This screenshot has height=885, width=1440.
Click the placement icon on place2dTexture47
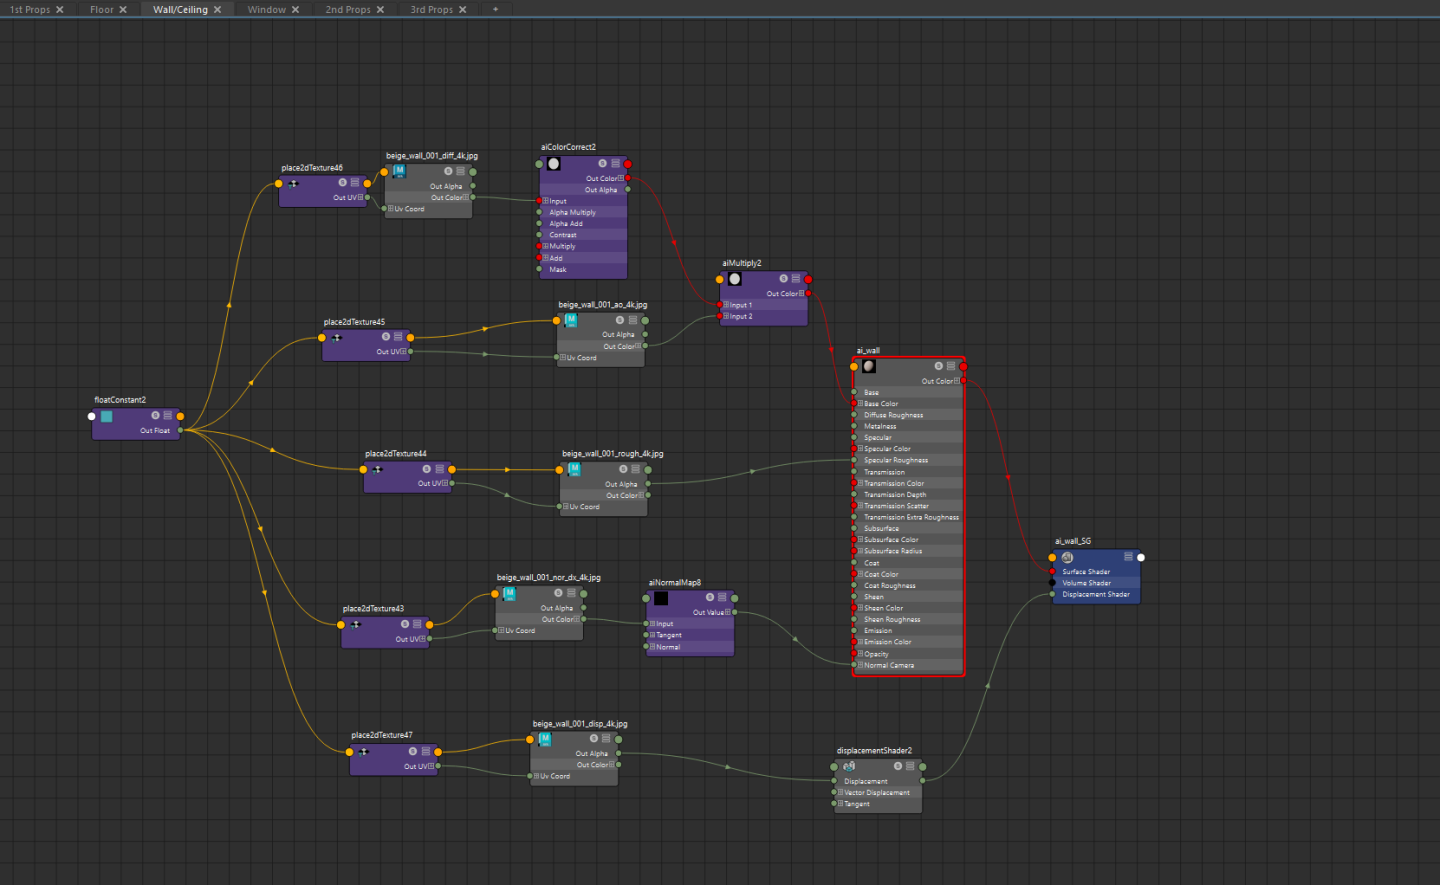[x=364, y=751]
